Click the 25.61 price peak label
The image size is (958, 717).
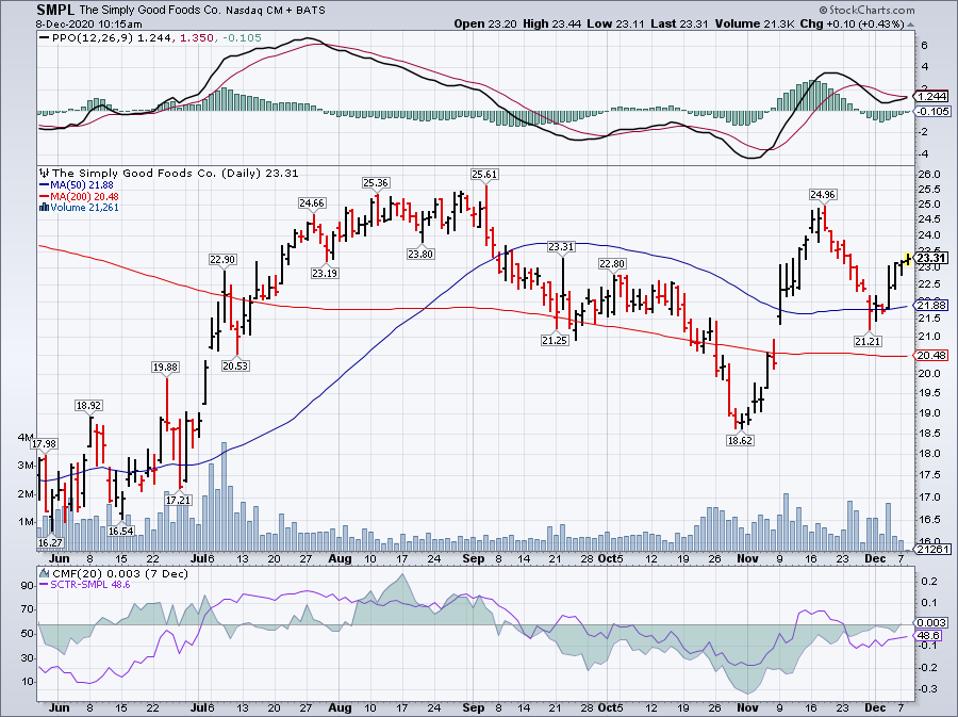(x=484, y=174)
